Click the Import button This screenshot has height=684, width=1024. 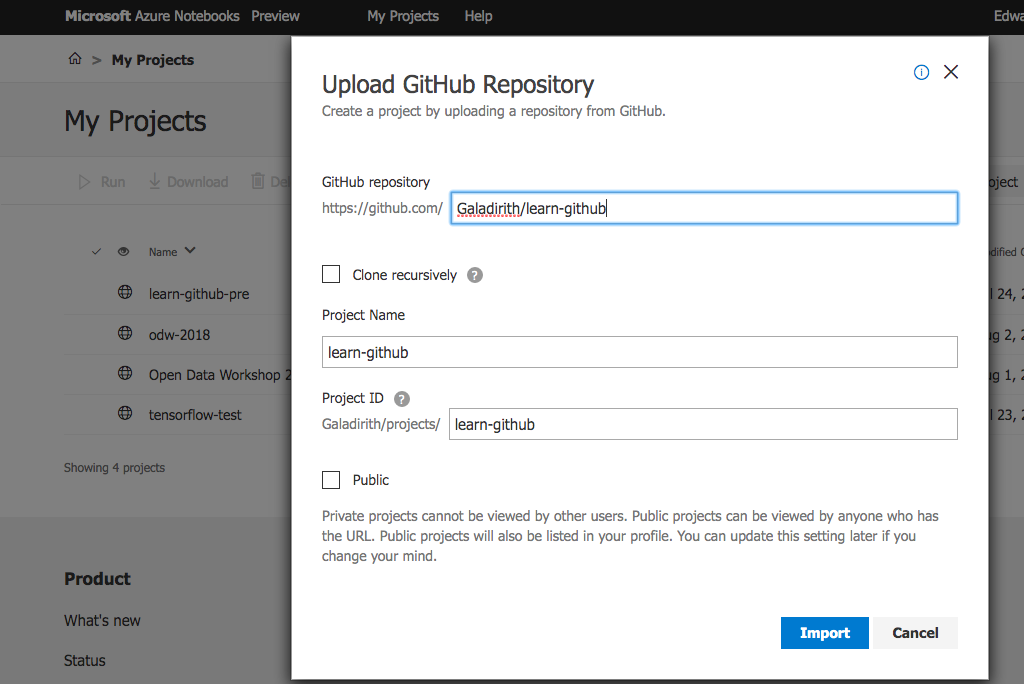[825, 633]
